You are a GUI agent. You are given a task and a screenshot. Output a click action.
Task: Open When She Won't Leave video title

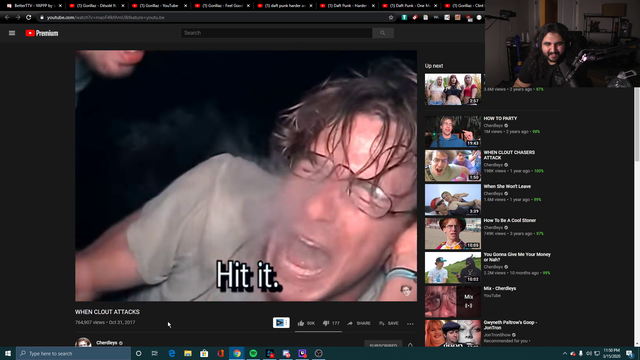[507, 187]
